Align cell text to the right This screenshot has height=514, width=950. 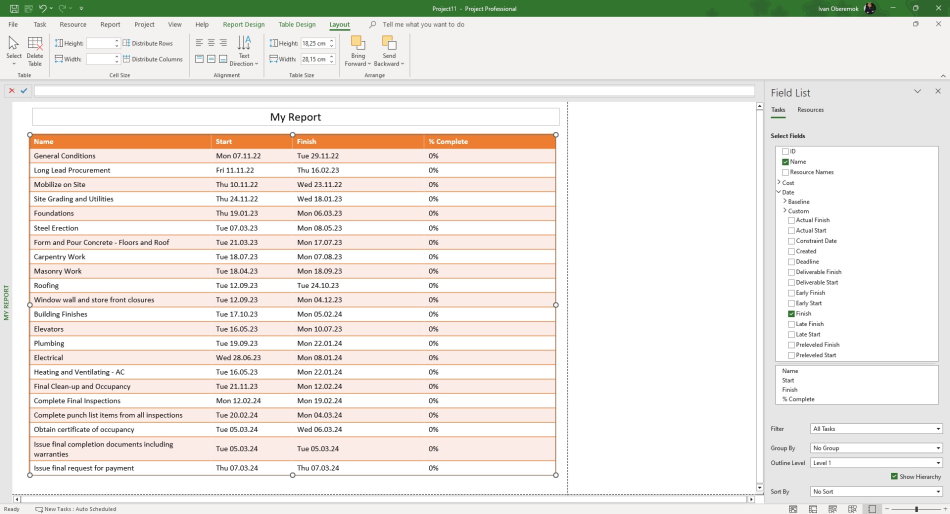pyautogui.click(x=223, y=42)
